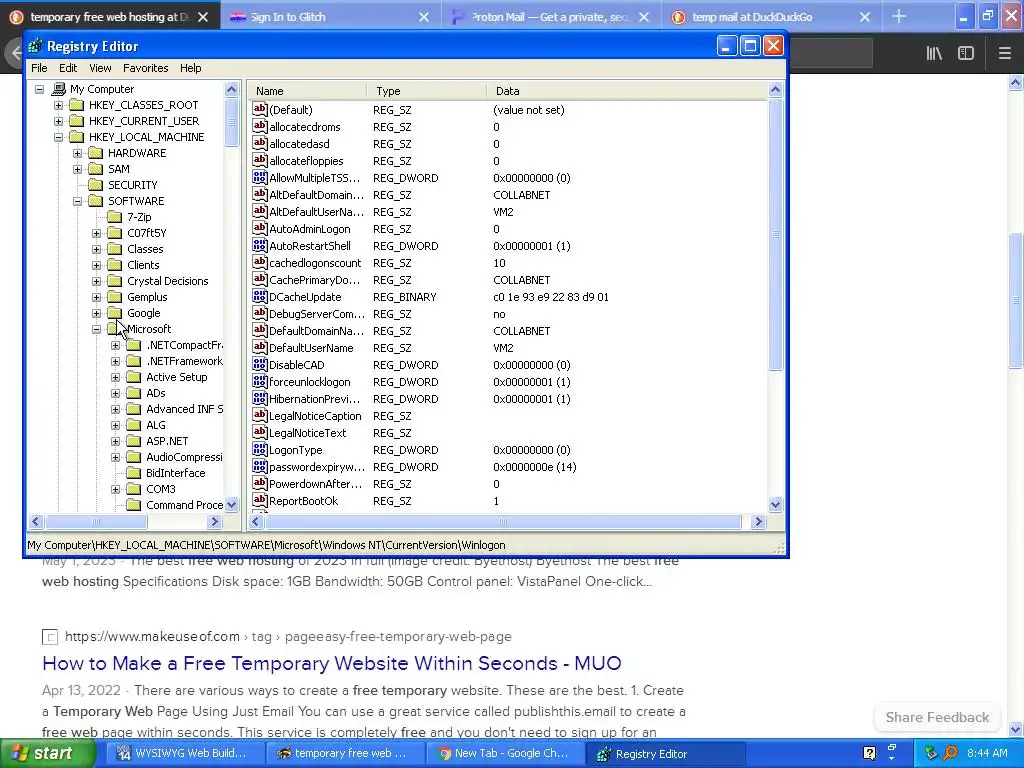Click the AllowMultipleTSS DWORD value icon
The height and width of the screenshot is (768, 1024).
coord(260,177)
